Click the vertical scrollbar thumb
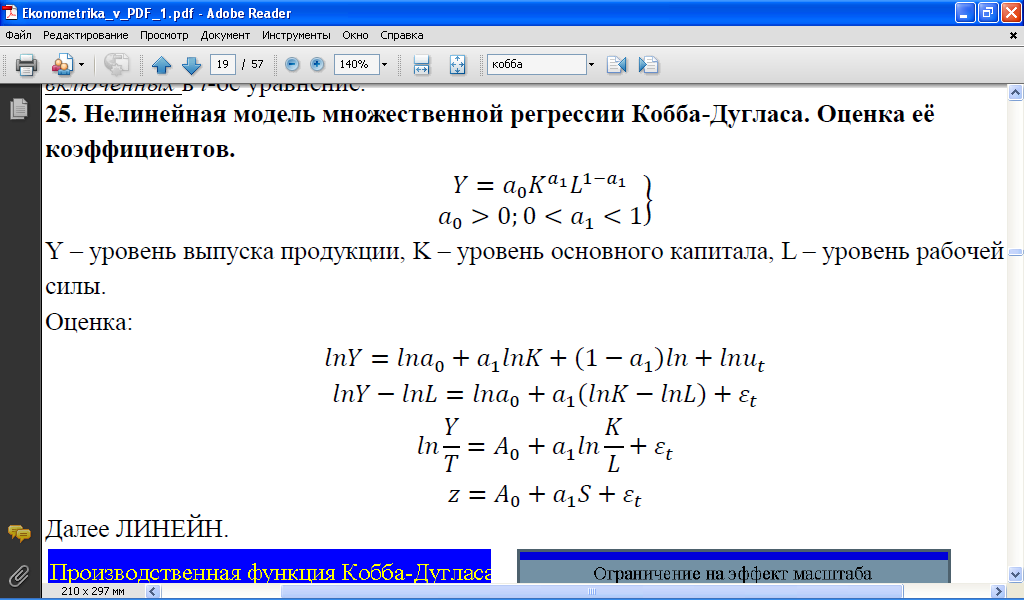Viewport: 1024px width, 600px height. 1015,252
